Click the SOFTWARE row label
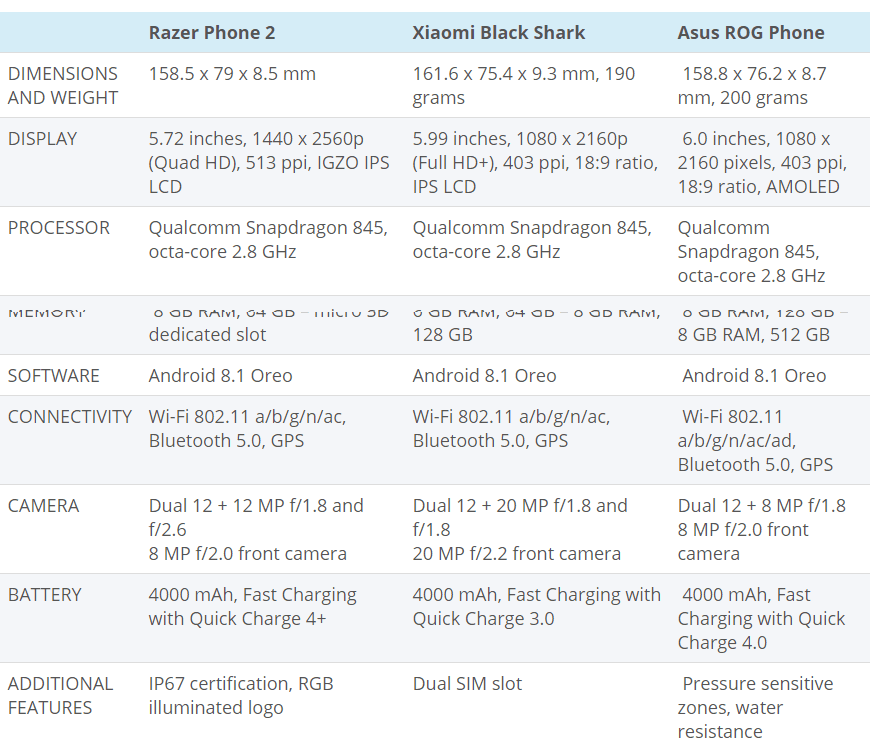Screen dimensions: 870x750 [54, 375]
